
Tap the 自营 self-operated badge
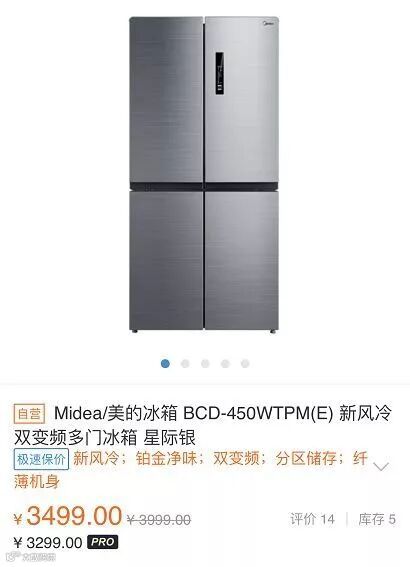(x=29, y=414)
